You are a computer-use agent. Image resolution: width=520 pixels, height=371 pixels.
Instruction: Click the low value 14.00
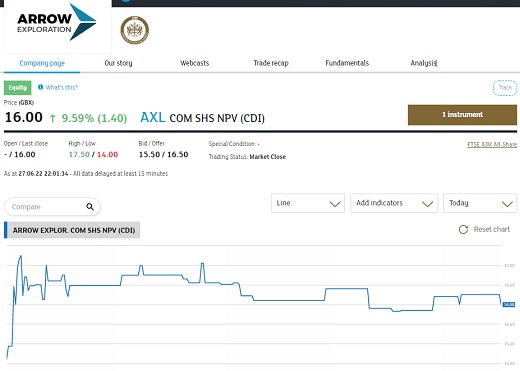click(107, 155)
